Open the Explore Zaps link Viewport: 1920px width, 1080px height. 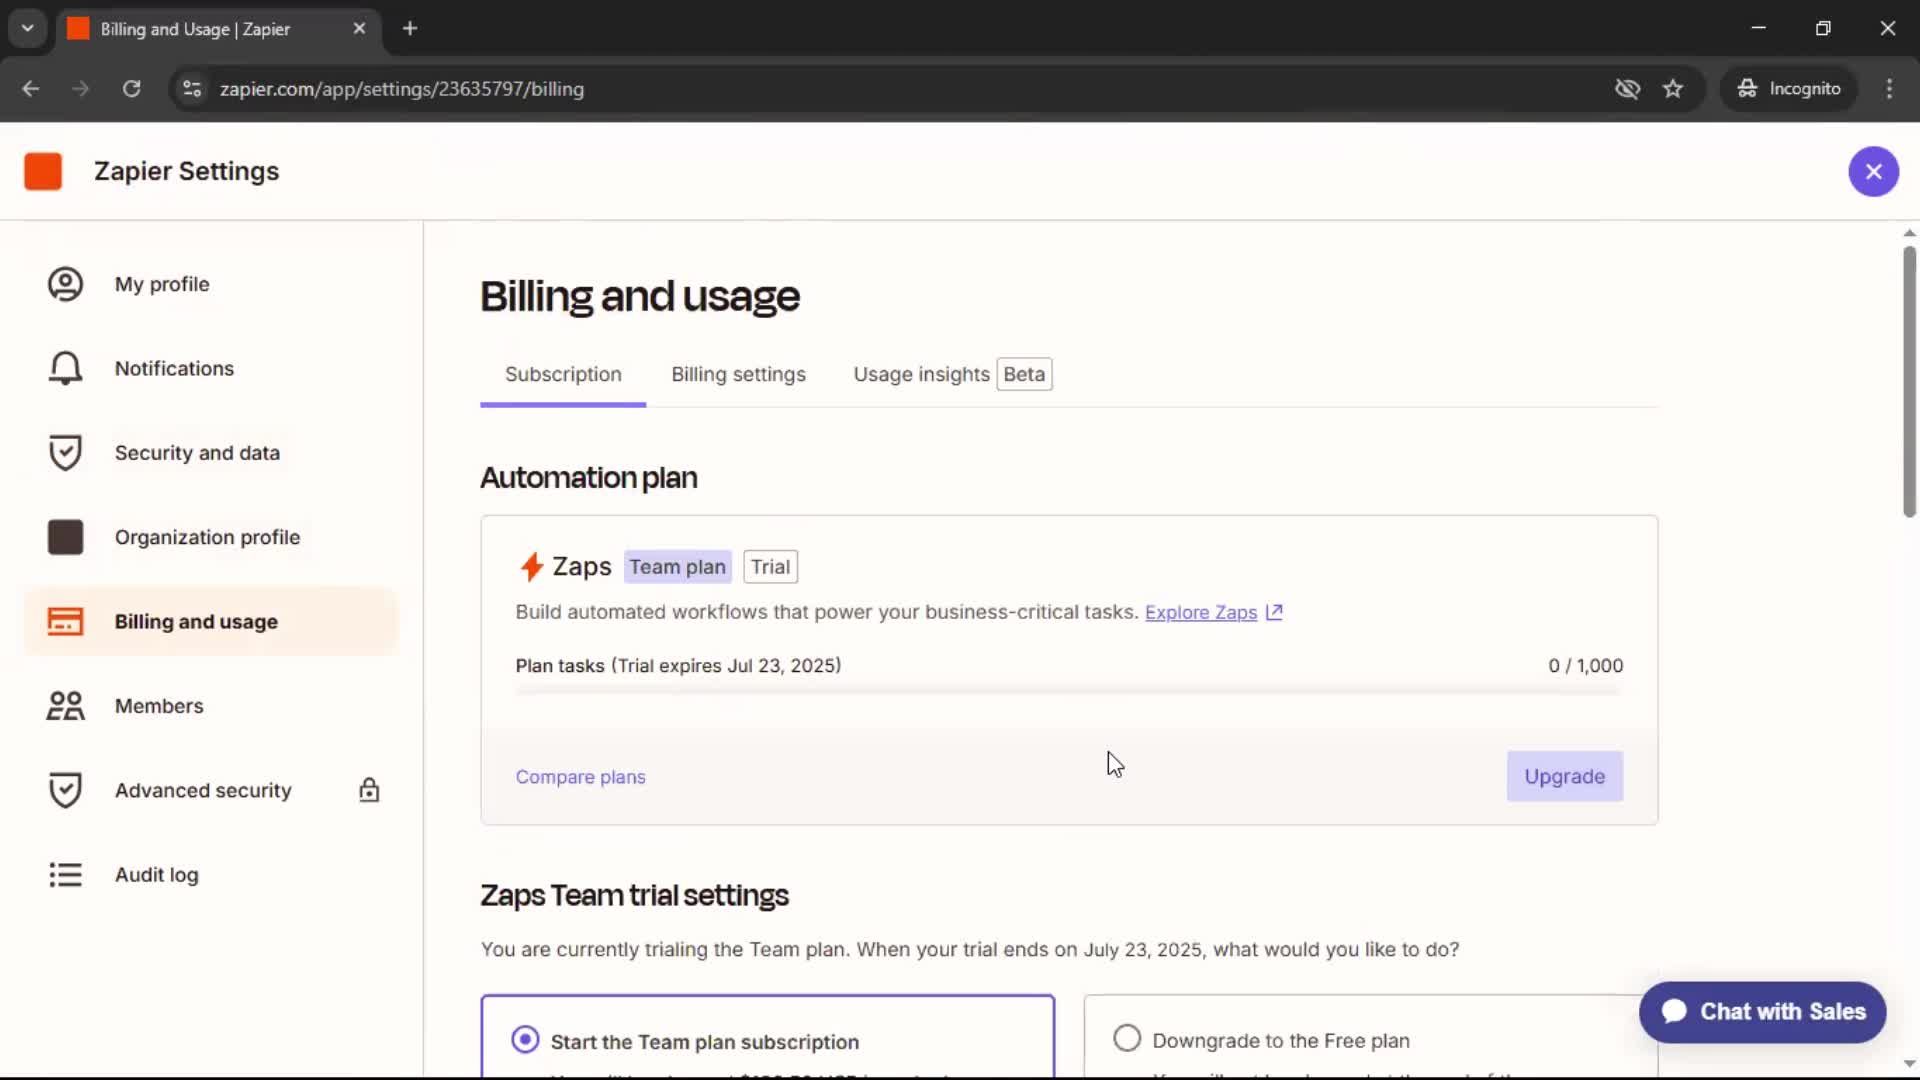[1200, 612]
